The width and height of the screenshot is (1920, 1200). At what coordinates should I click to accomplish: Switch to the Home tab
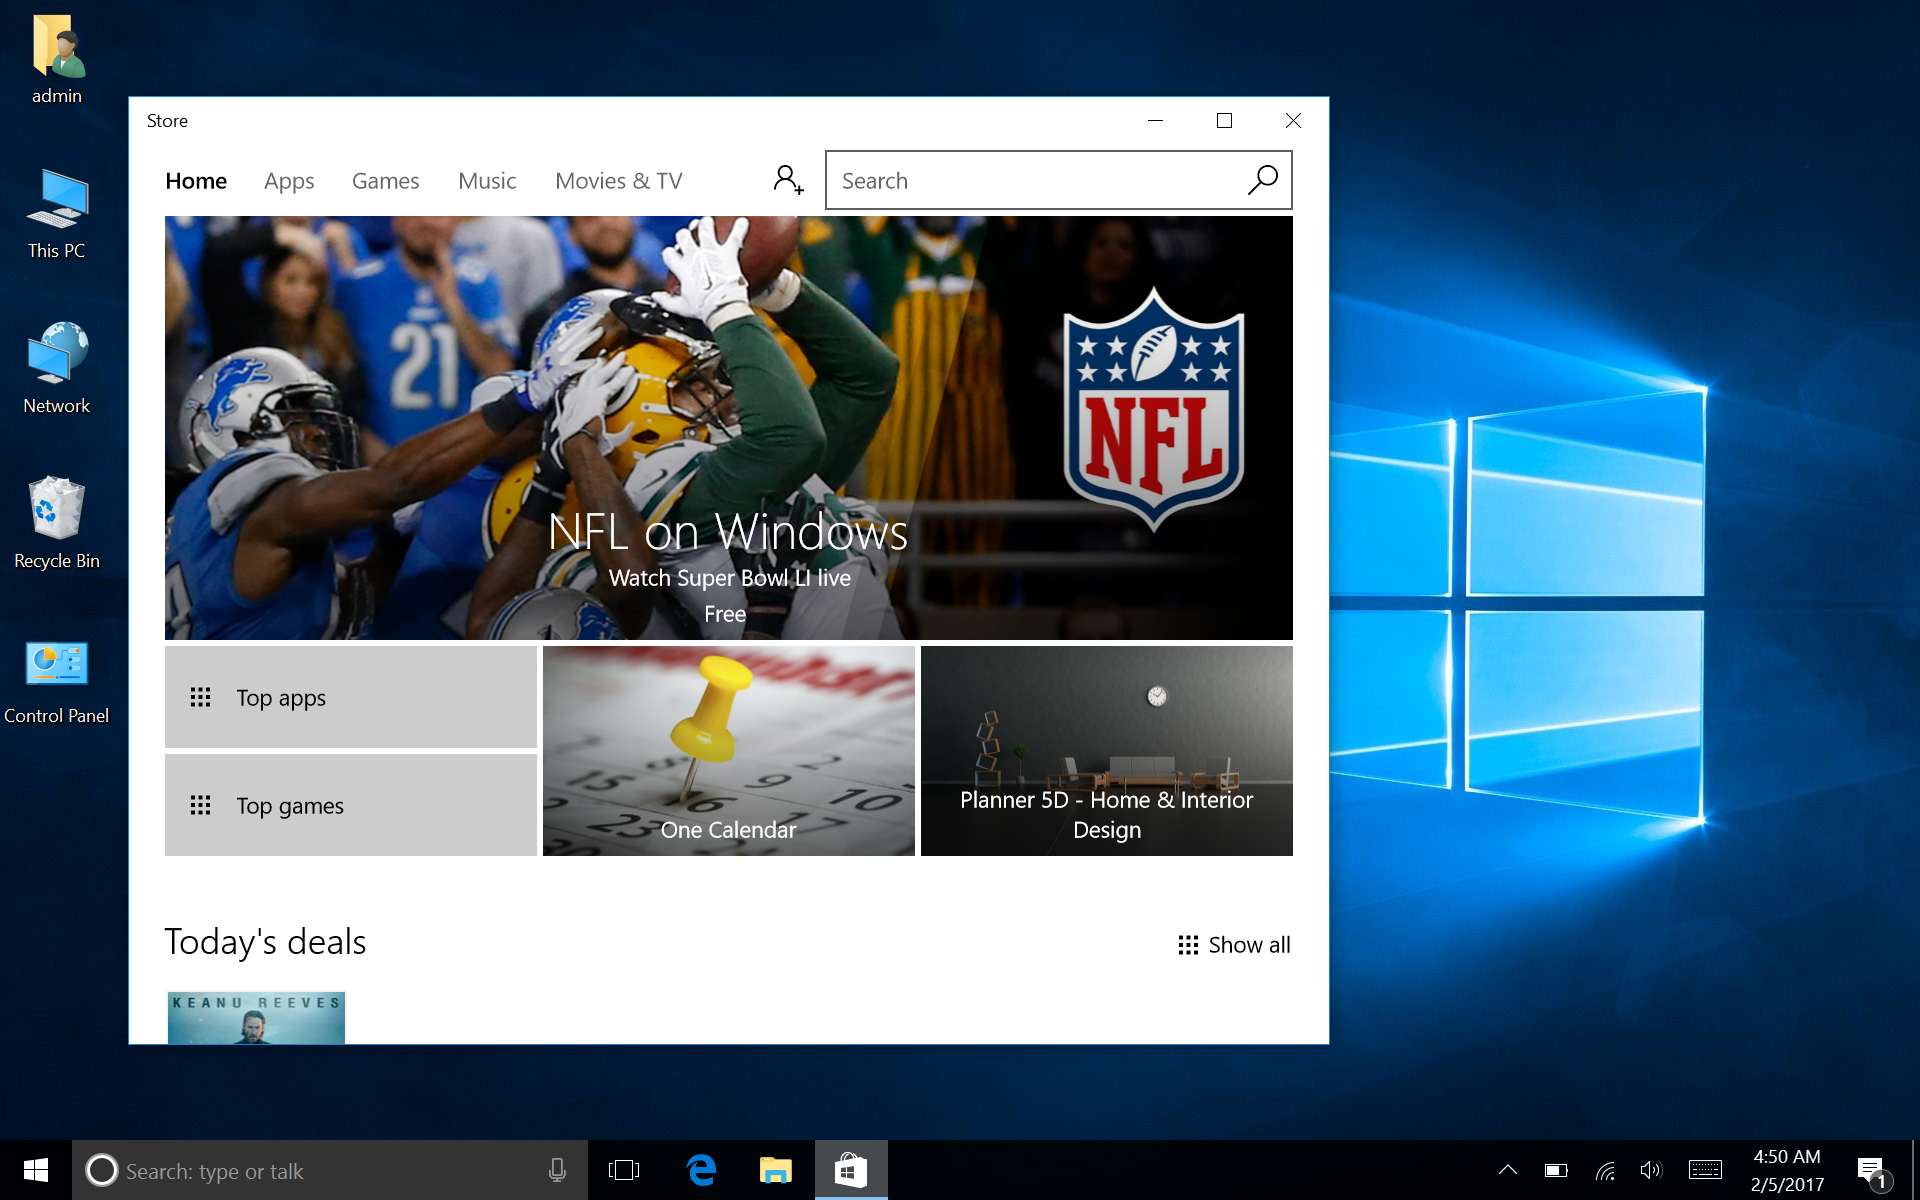pos(196,181)
